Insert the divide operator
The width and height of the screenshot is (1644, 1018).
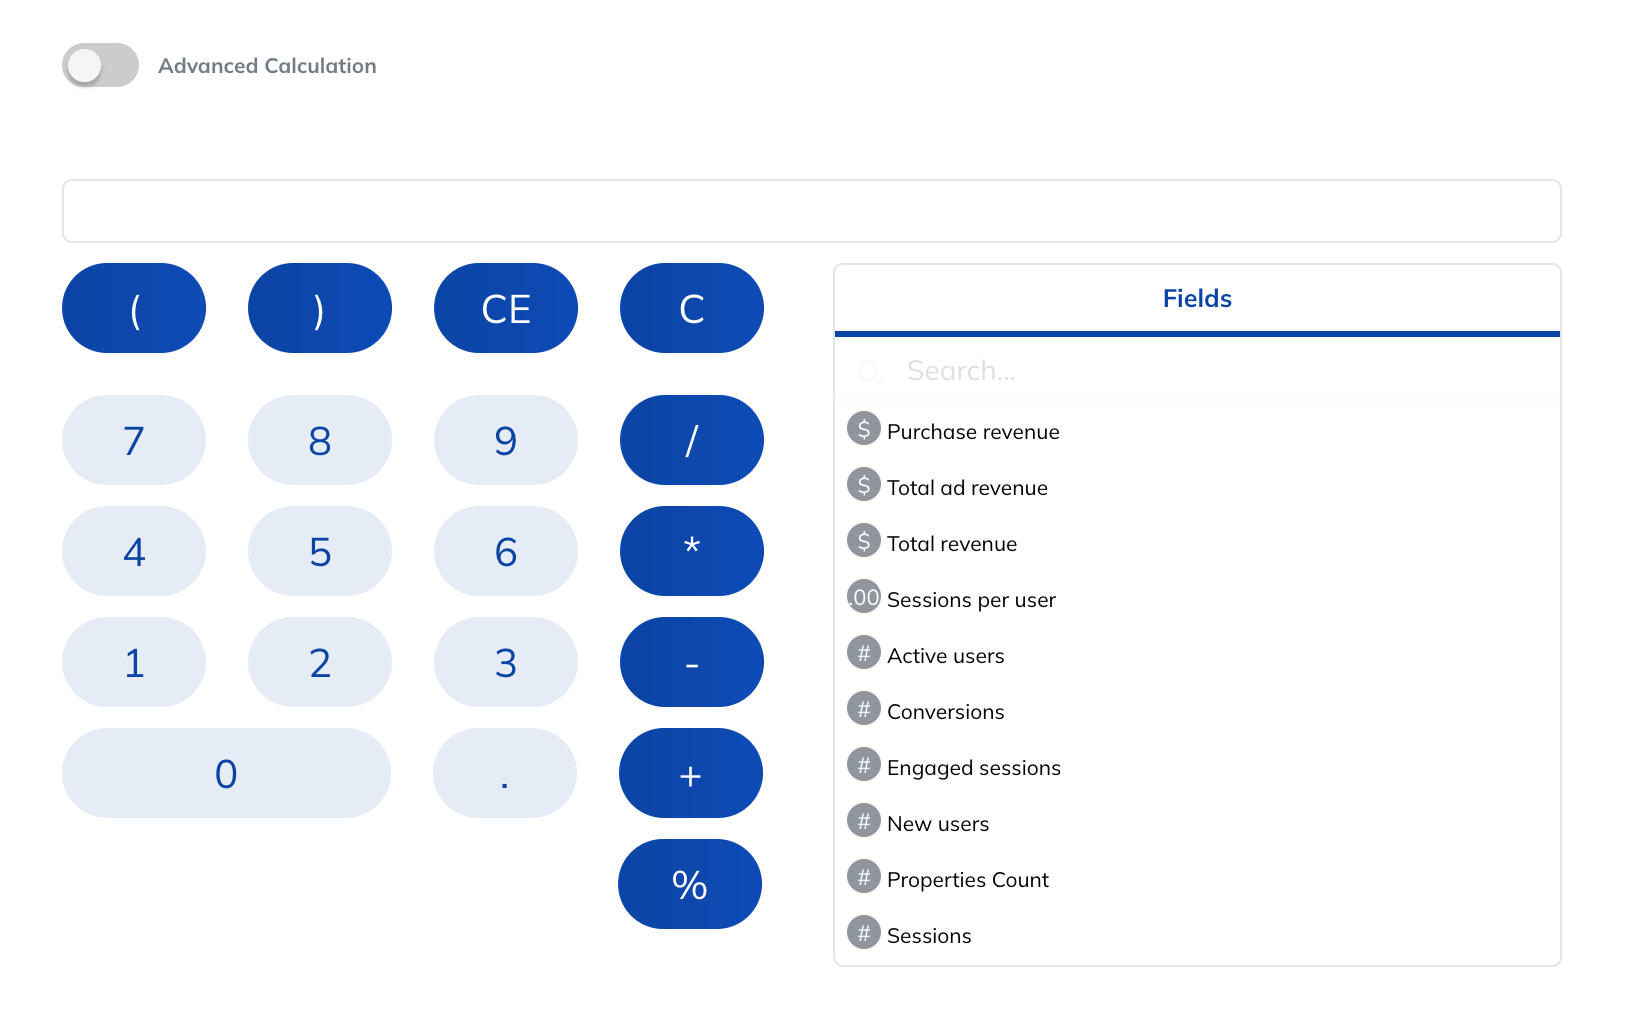pos(692,440)
